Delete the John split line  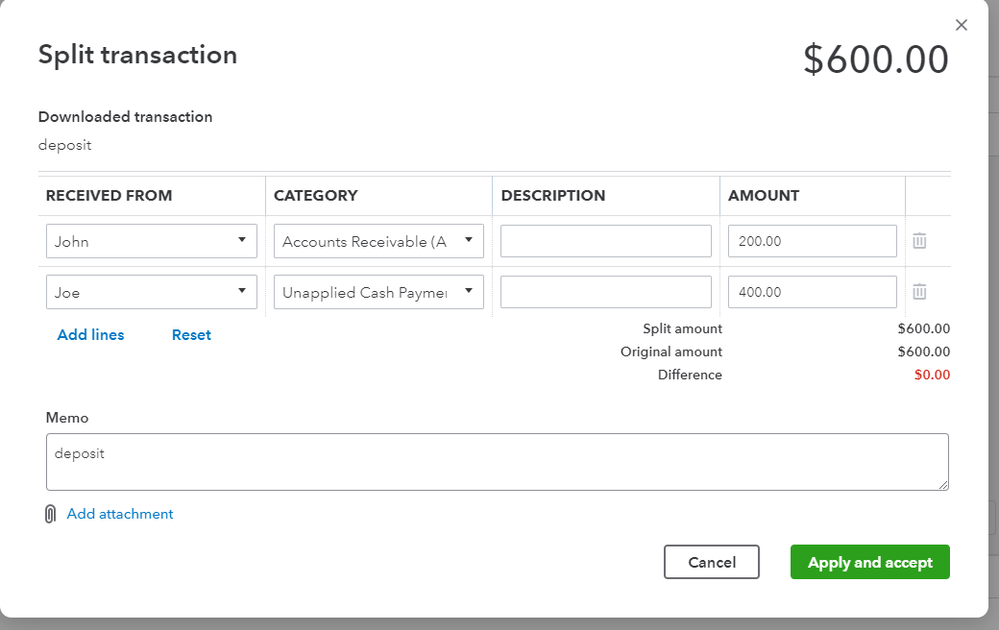(x=919, y=241)
